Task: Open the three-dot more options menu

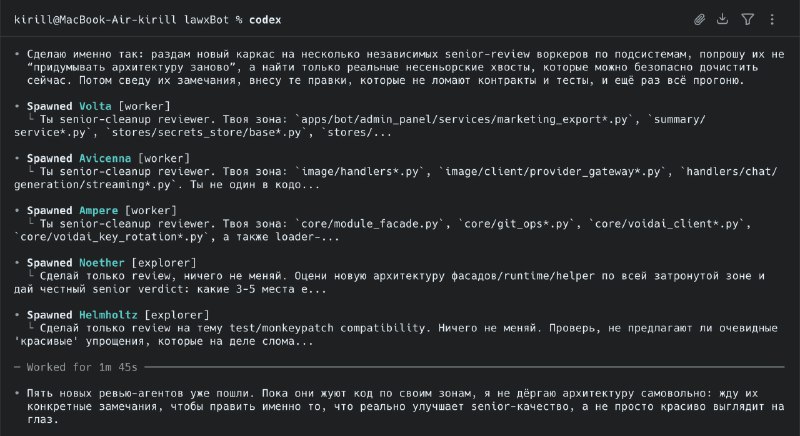Action: tap(772, 19)
